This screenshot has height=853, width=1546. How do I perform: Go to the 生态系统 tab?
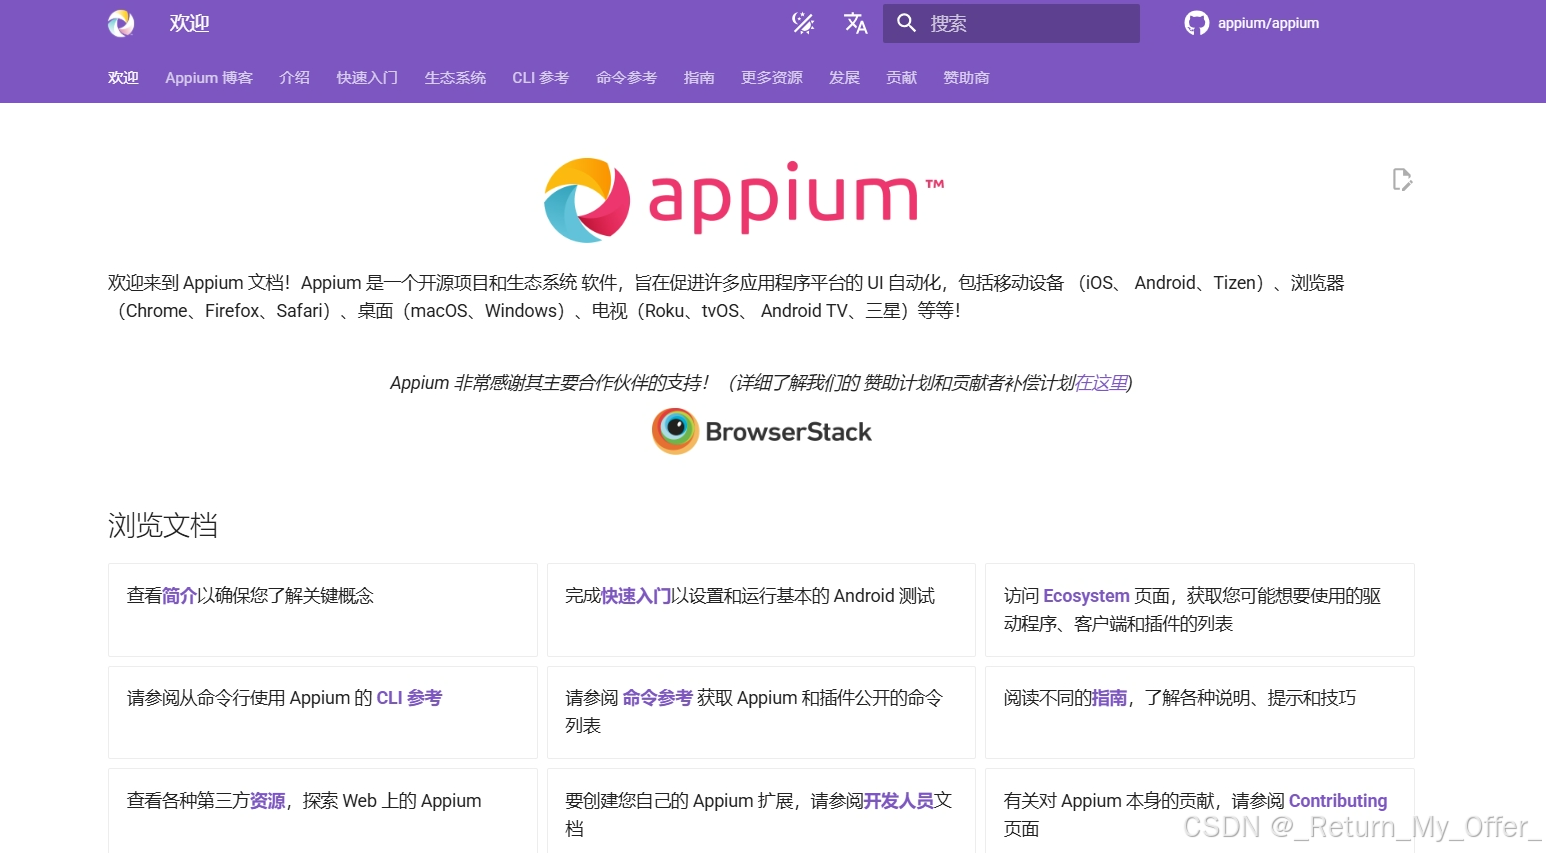pyautogui.click(x=455, y=77)
